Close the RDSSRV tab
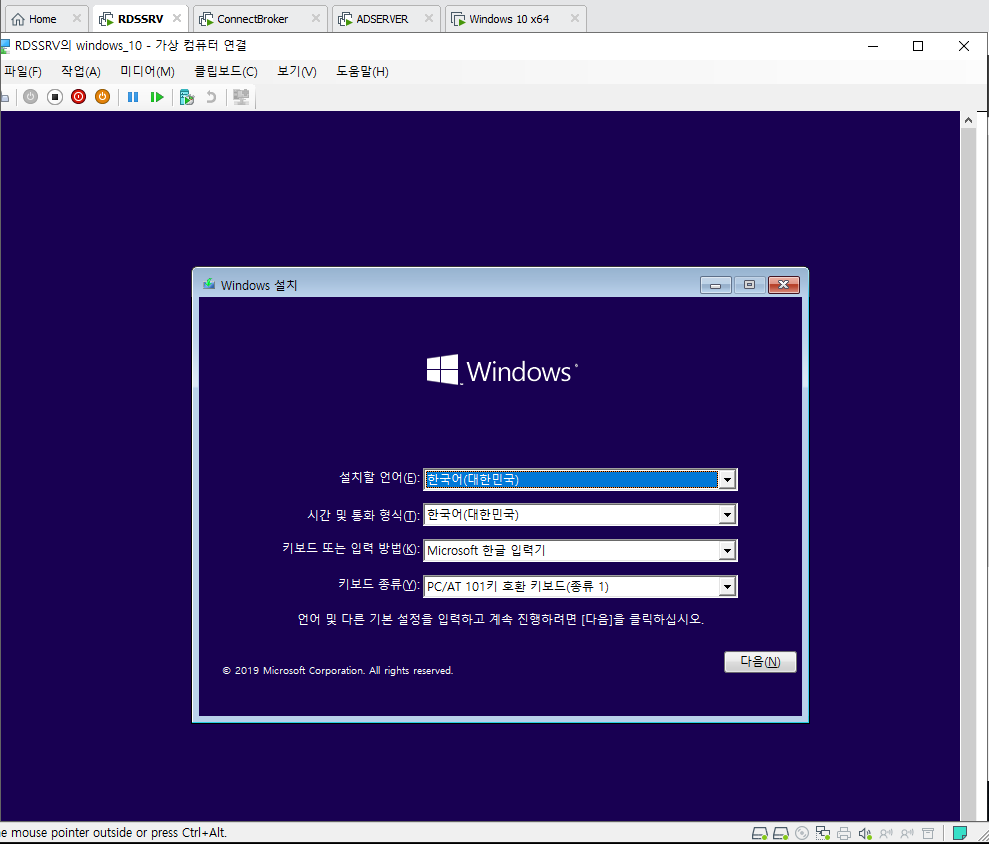 (177, 18)
